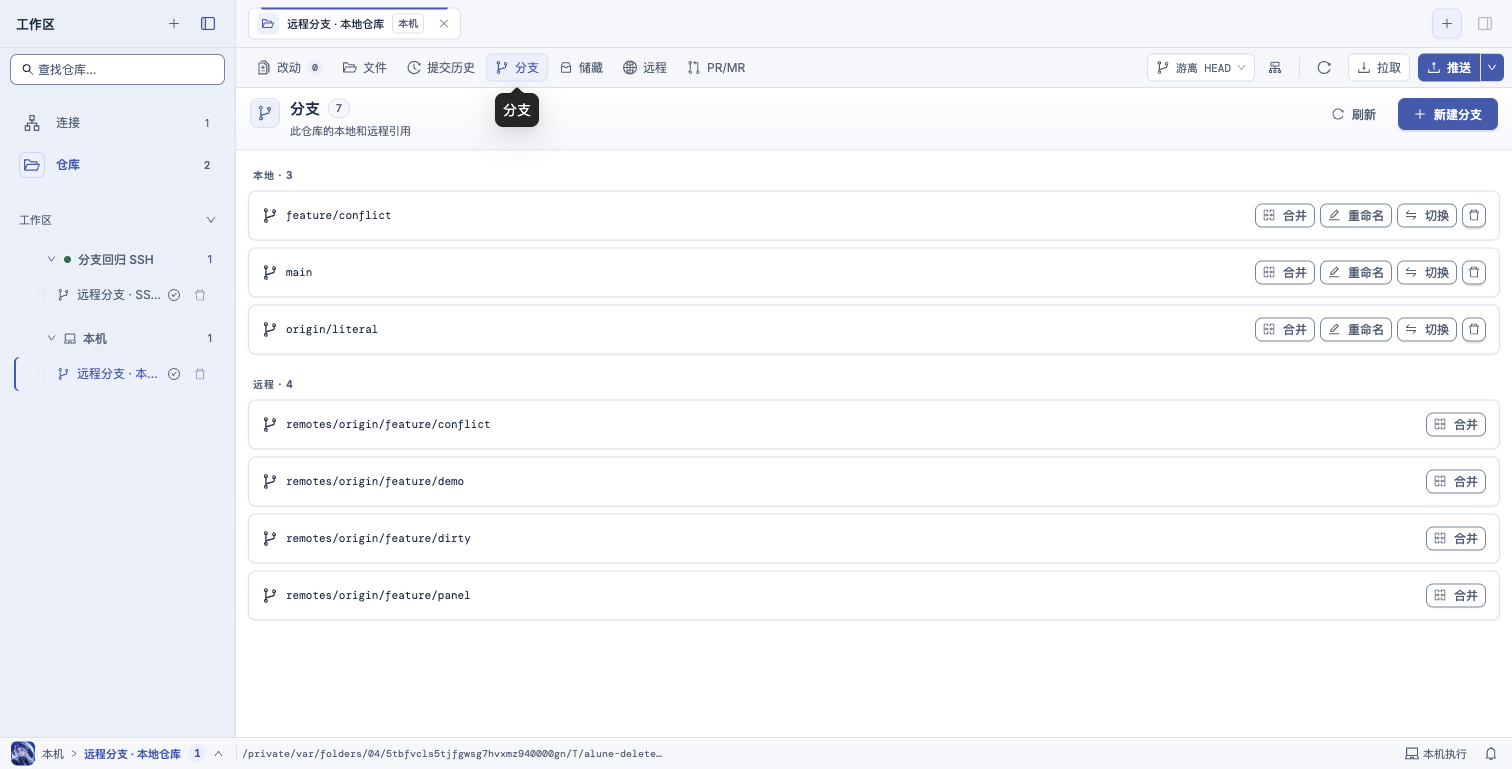Close the 远程分支 · 本地仓库 tab
The height and width of the screenshot is (769, 1512).
444,23
